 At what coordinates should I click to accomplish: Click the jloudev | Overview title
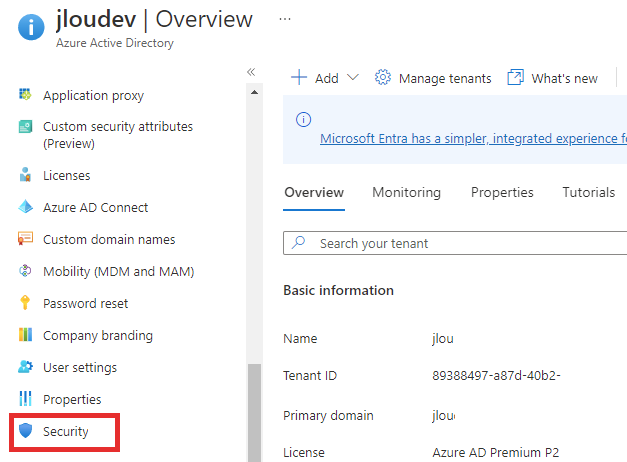(x=154, y=20)
